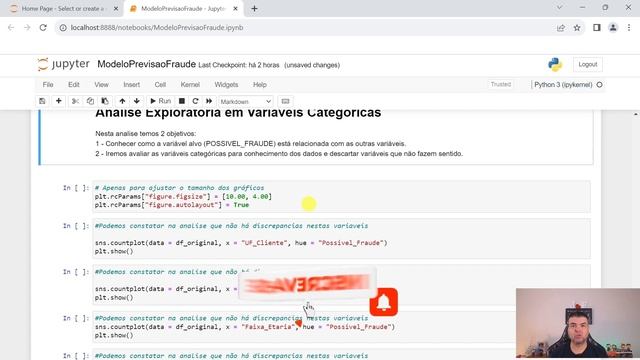The height and width of the screenshot is (360, 640).
Task: Select the Faixa_Etaria countplot code cell
Action: pos(341,327)
